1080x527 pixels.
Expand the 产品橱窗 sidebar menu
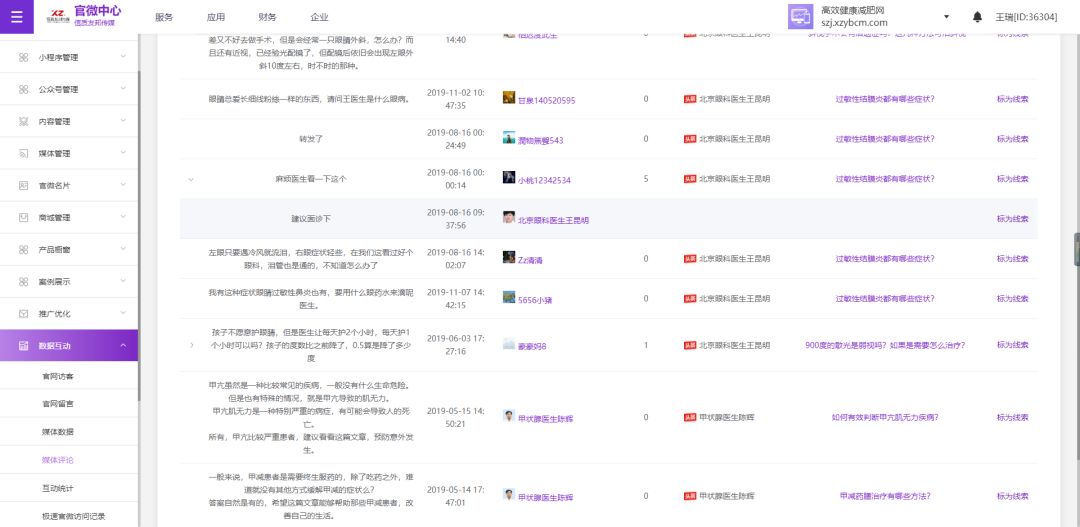coord(122,249)
